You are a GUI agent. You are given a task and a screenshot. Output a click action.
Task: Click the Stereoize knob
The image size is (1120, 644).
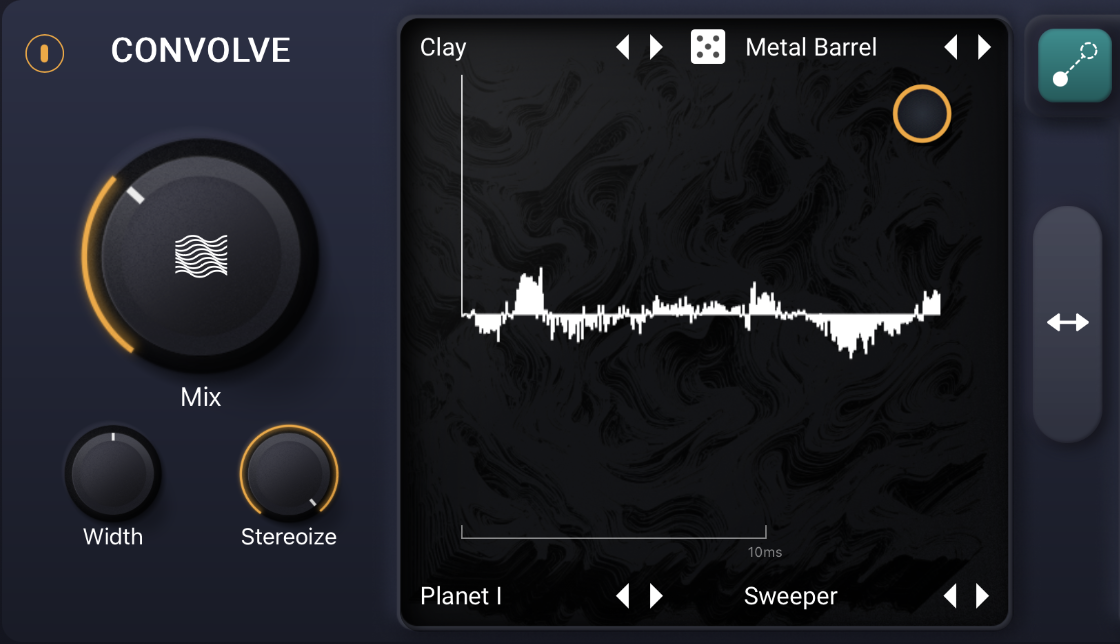pos(289,472)
